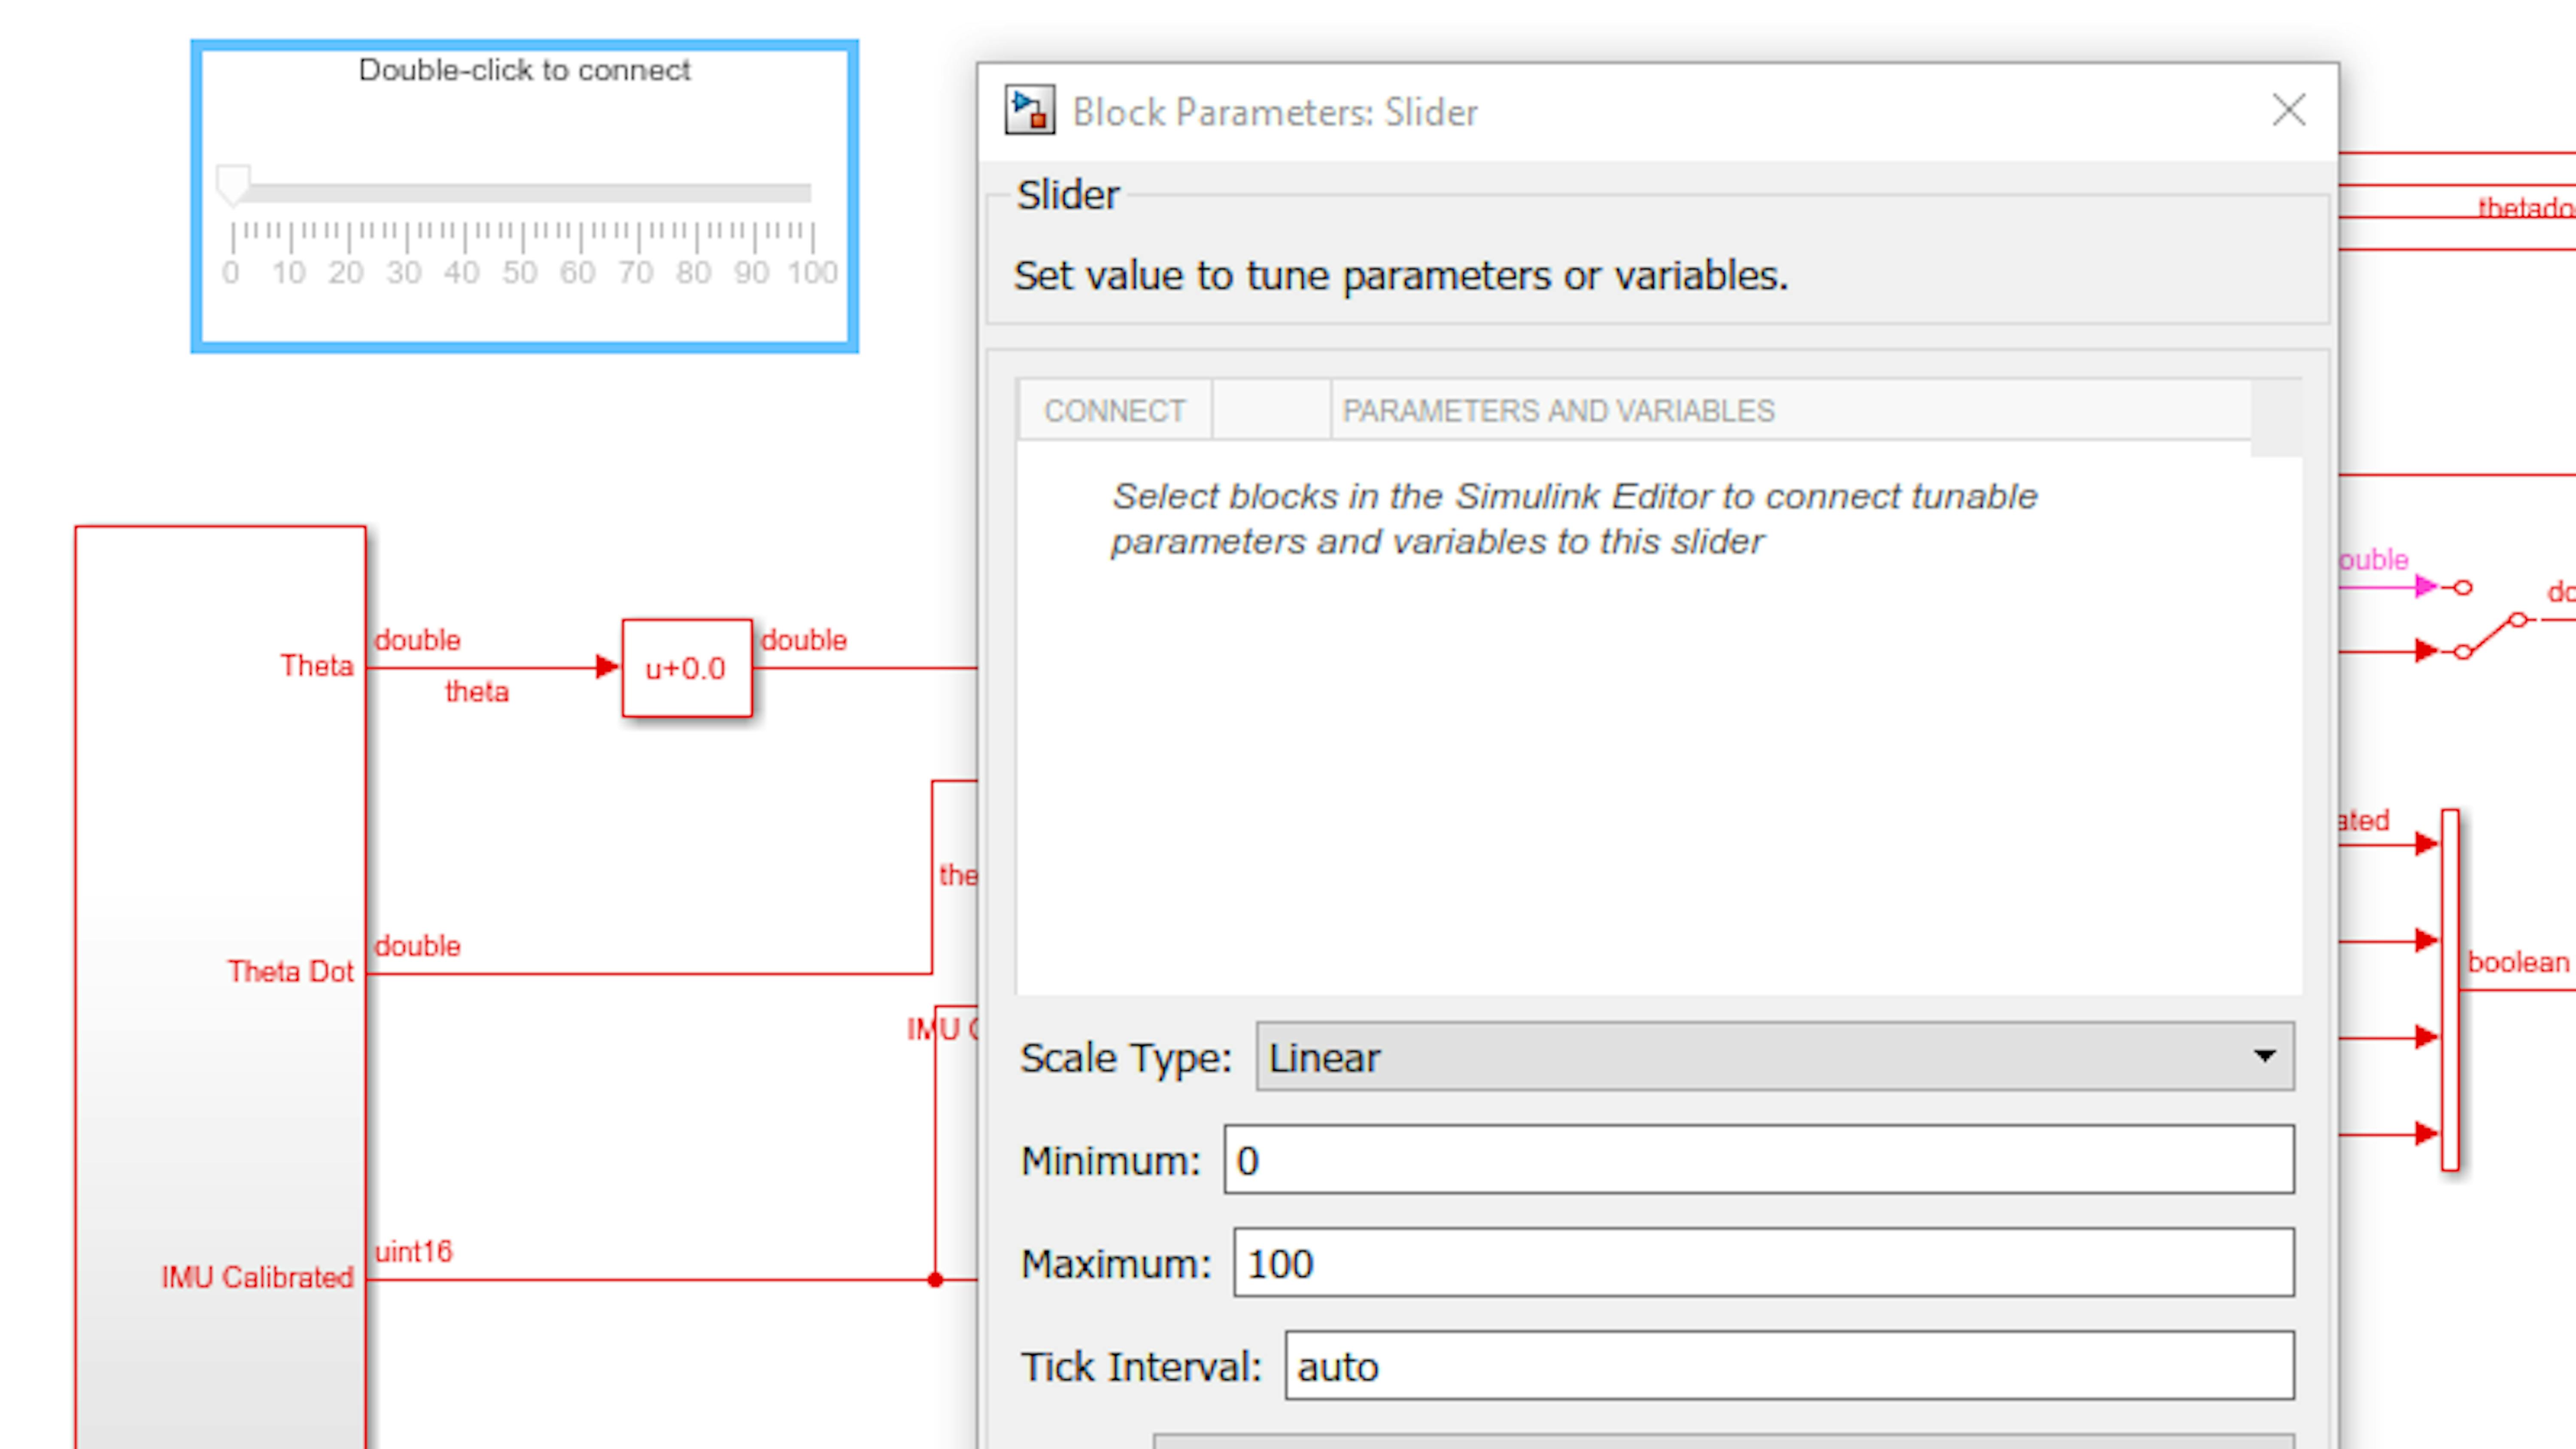Click the 'Set value to tune parameters' description
The height and width of the screenshot is (1449, 2576).
click(x=1400, y=276)
